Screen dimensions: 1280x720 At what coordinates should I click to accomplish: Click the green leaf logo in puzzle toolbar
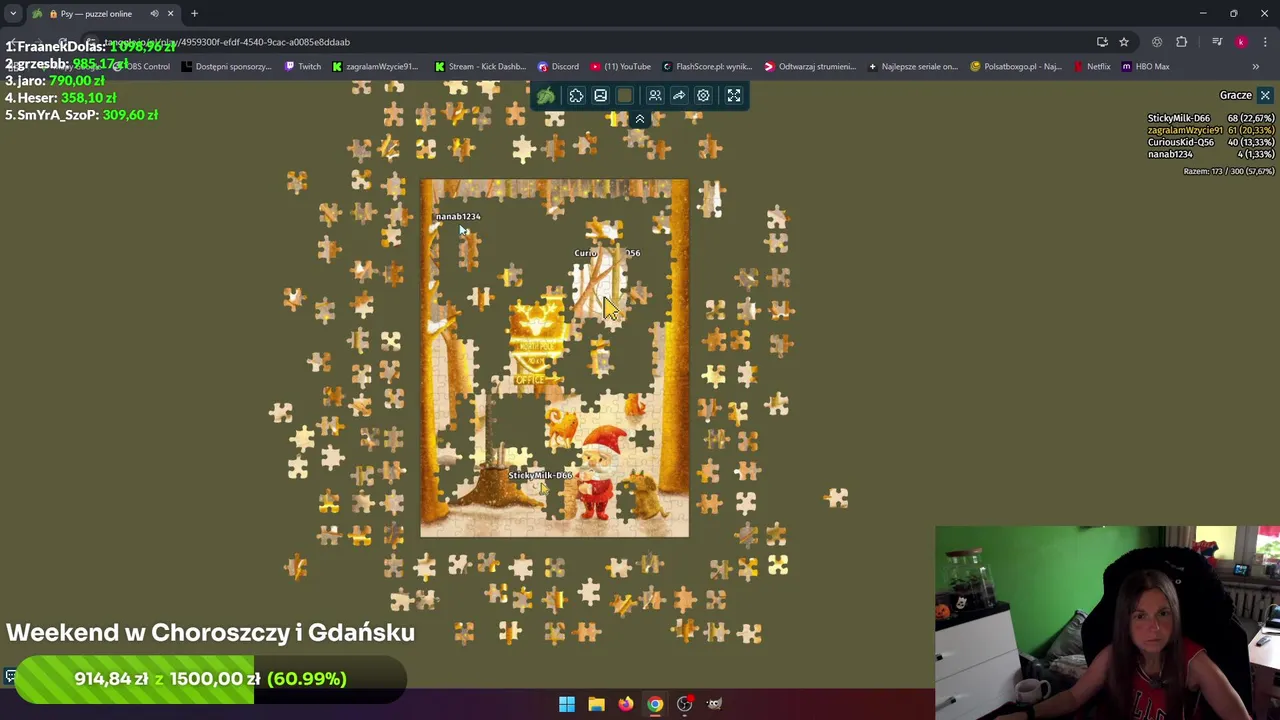(546, 96)
